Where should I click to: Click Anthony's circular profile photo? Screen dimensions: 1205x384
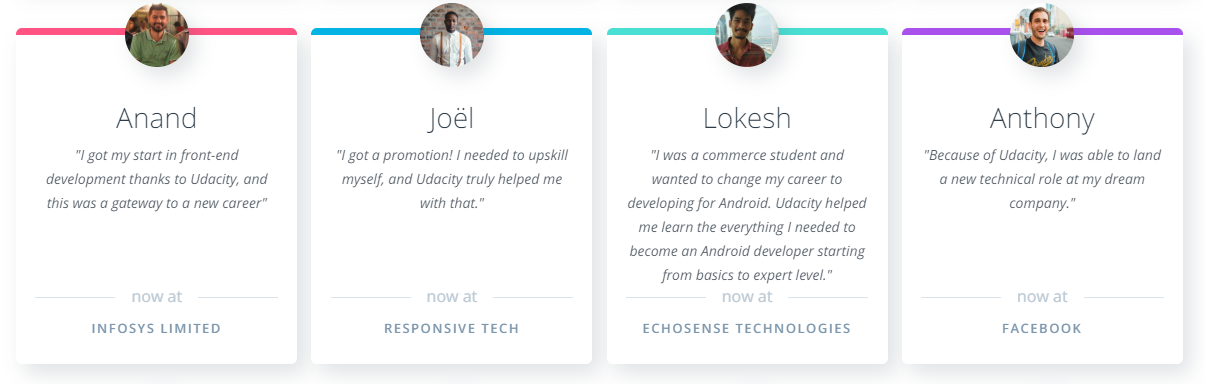click(x=1042, y=35)
